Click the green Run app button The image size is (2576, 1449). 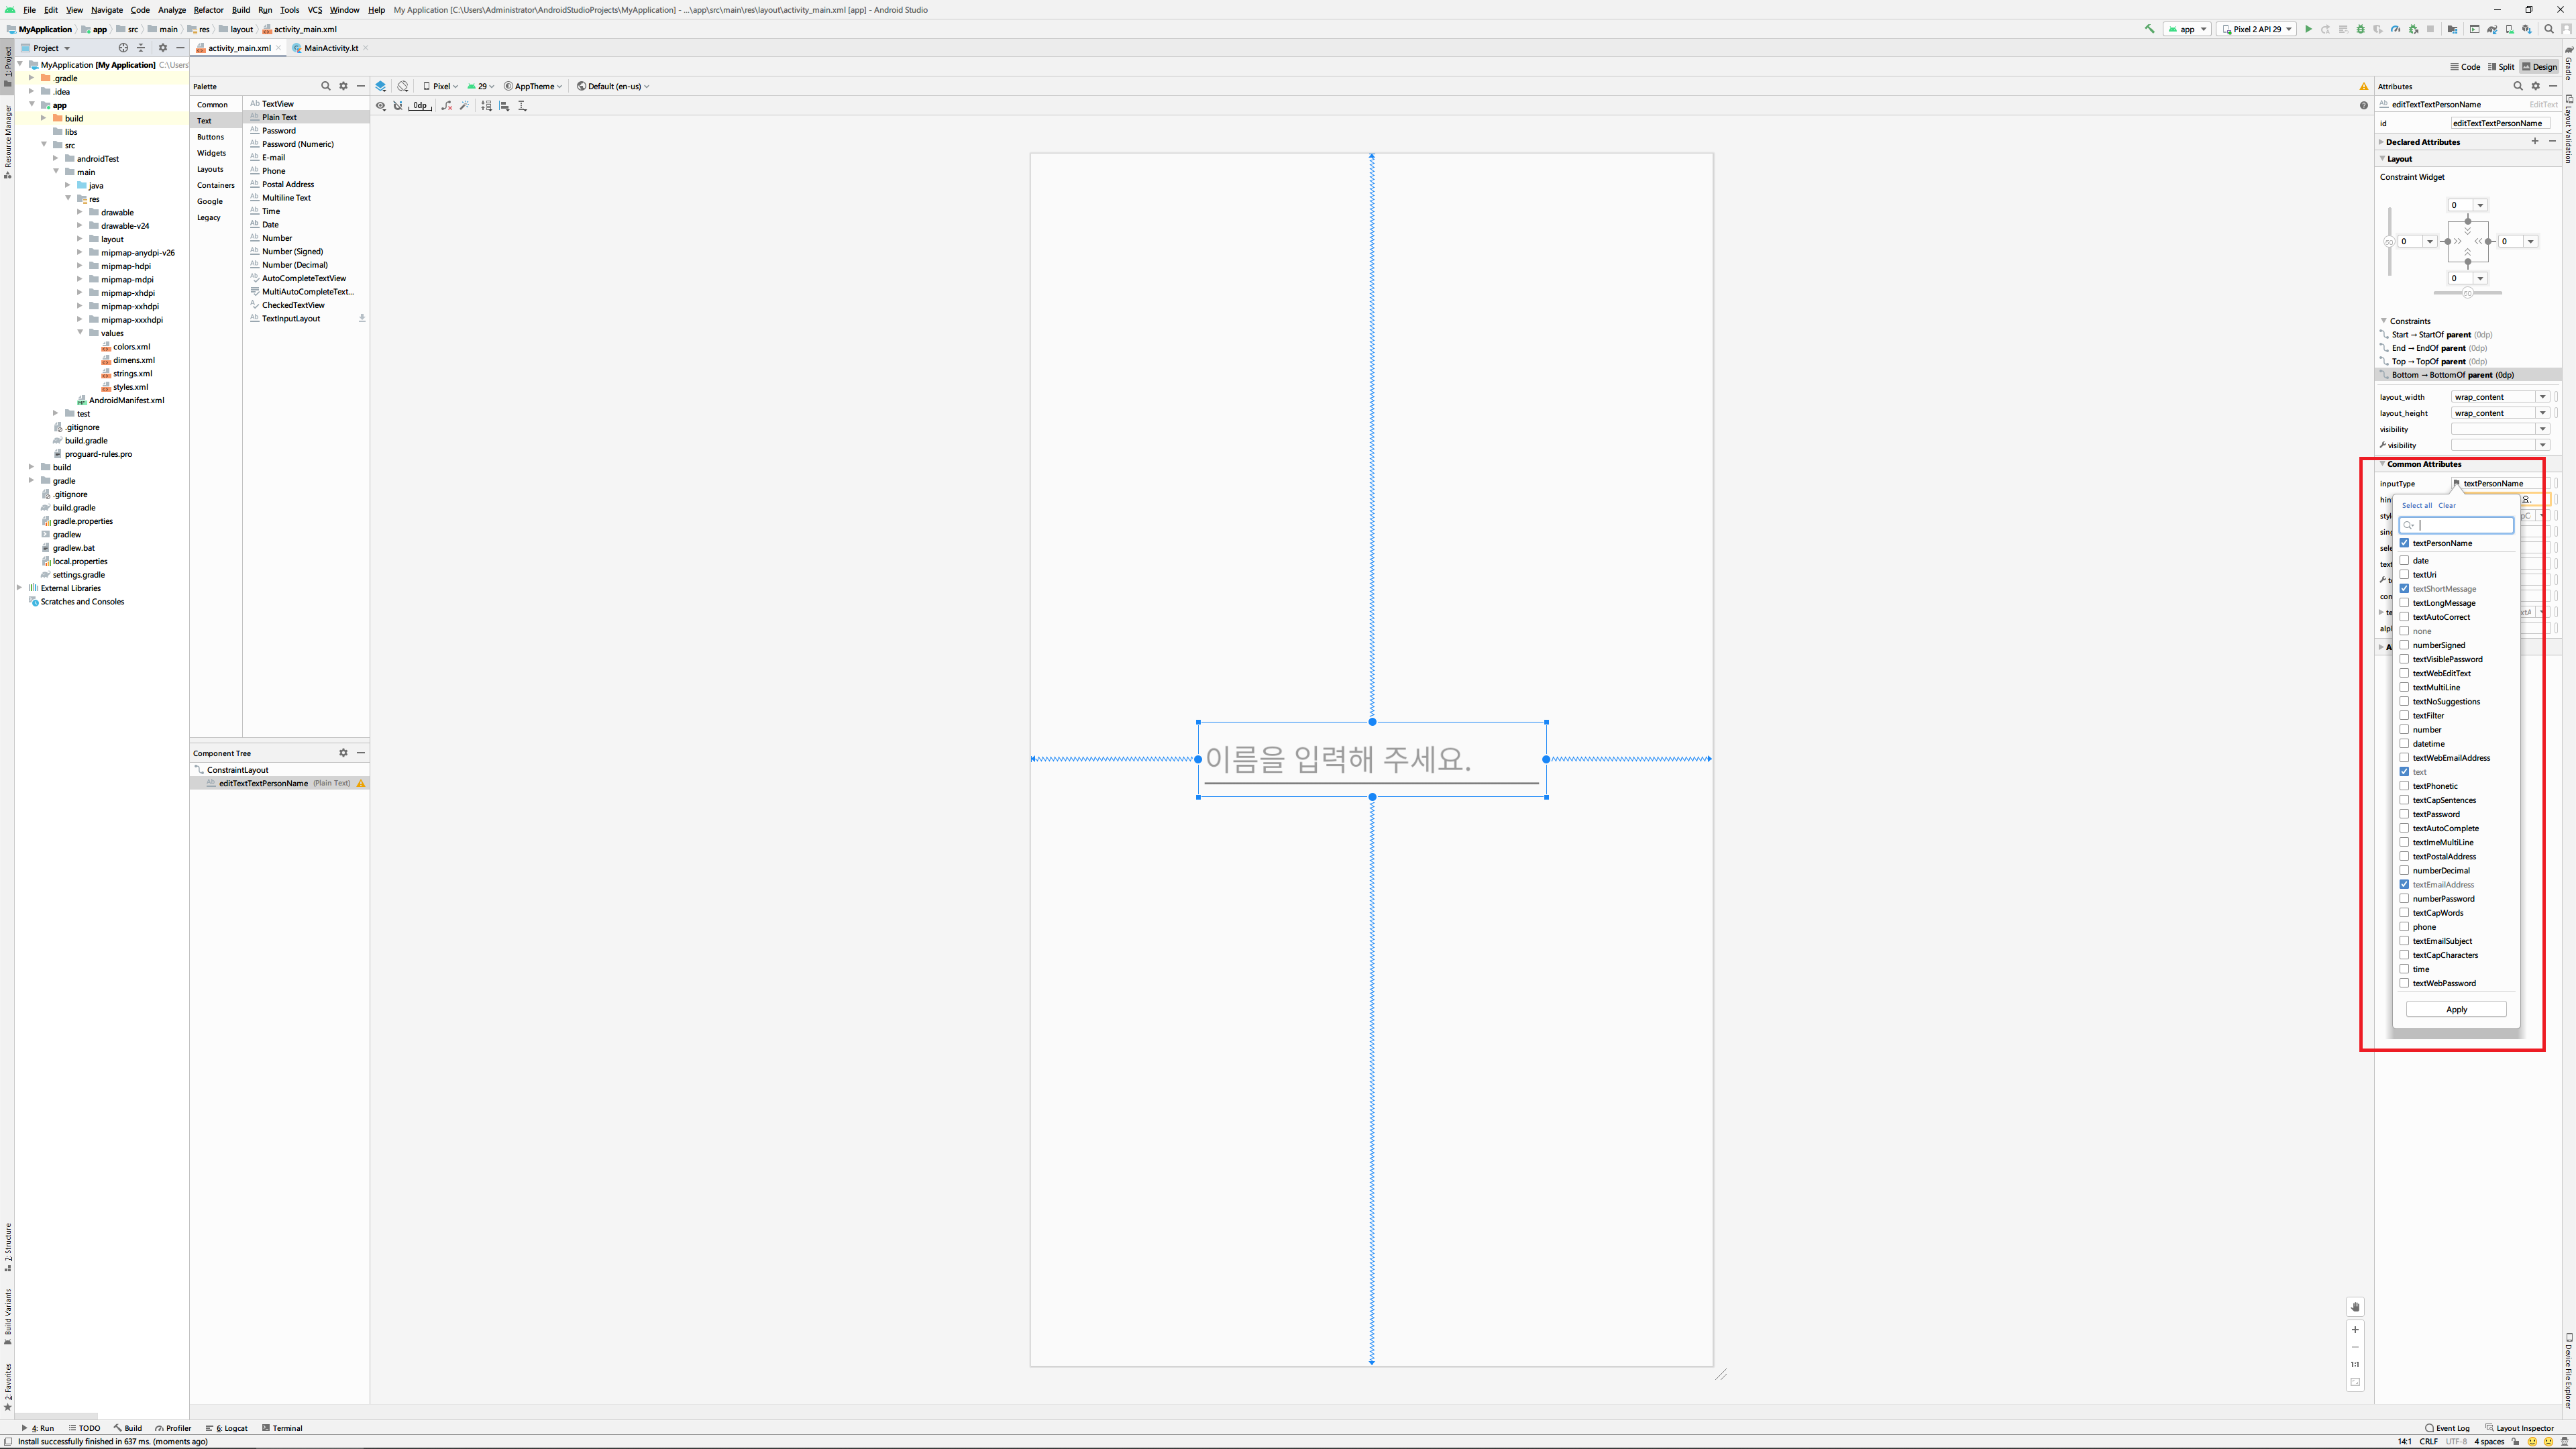(2308, 29)
